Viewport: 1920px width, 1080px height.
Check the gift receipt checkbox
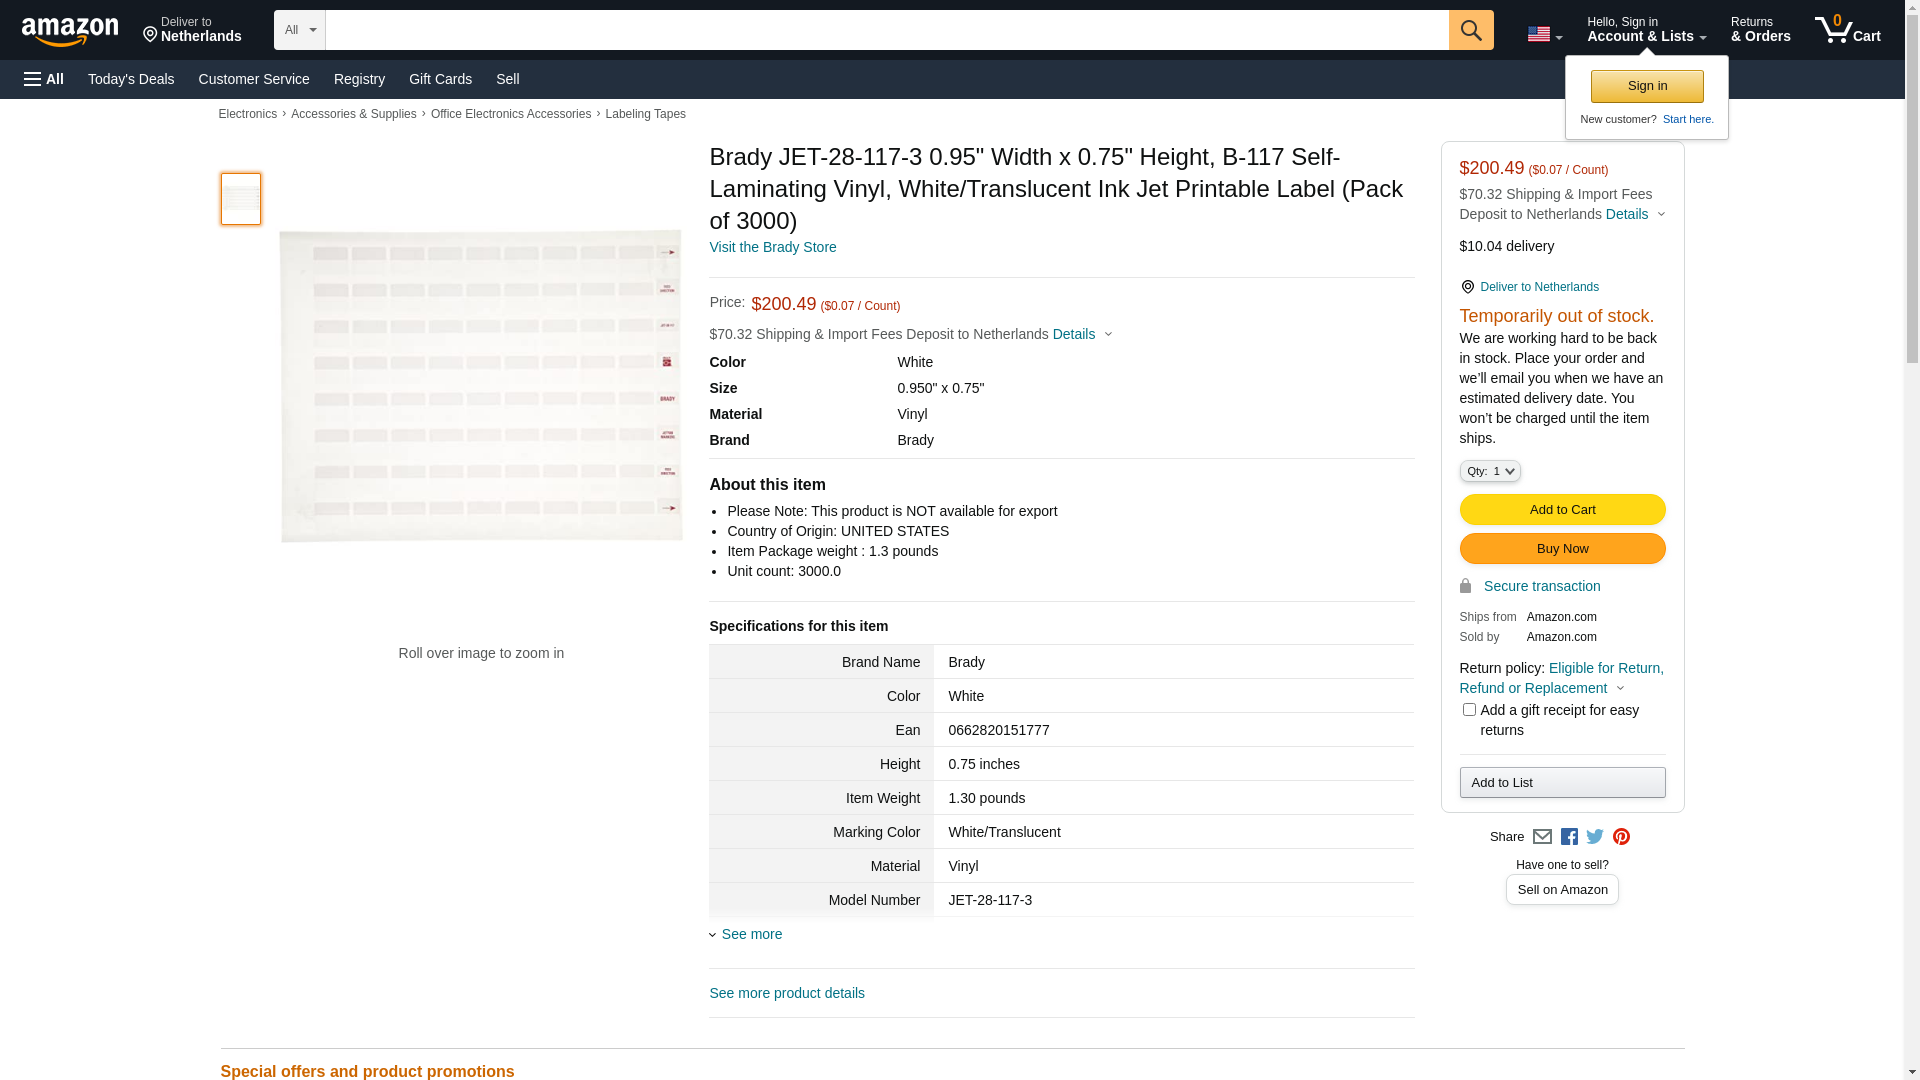tap(1469, 710)
